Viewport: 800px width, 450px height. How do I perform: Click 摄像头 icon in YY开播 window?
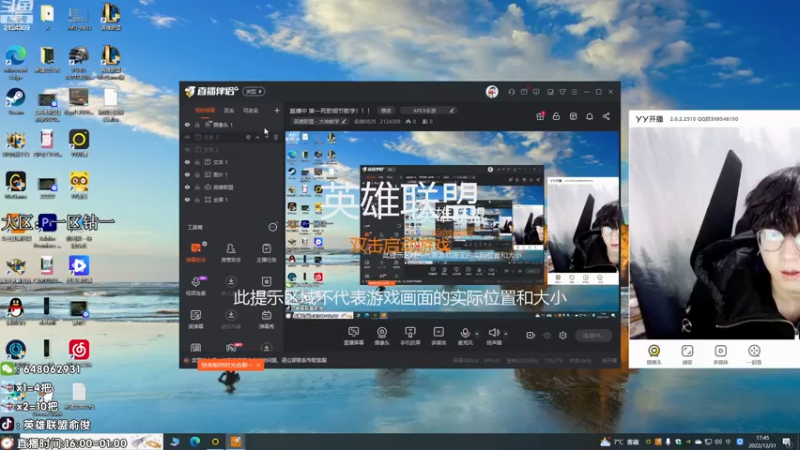[654, 354]
